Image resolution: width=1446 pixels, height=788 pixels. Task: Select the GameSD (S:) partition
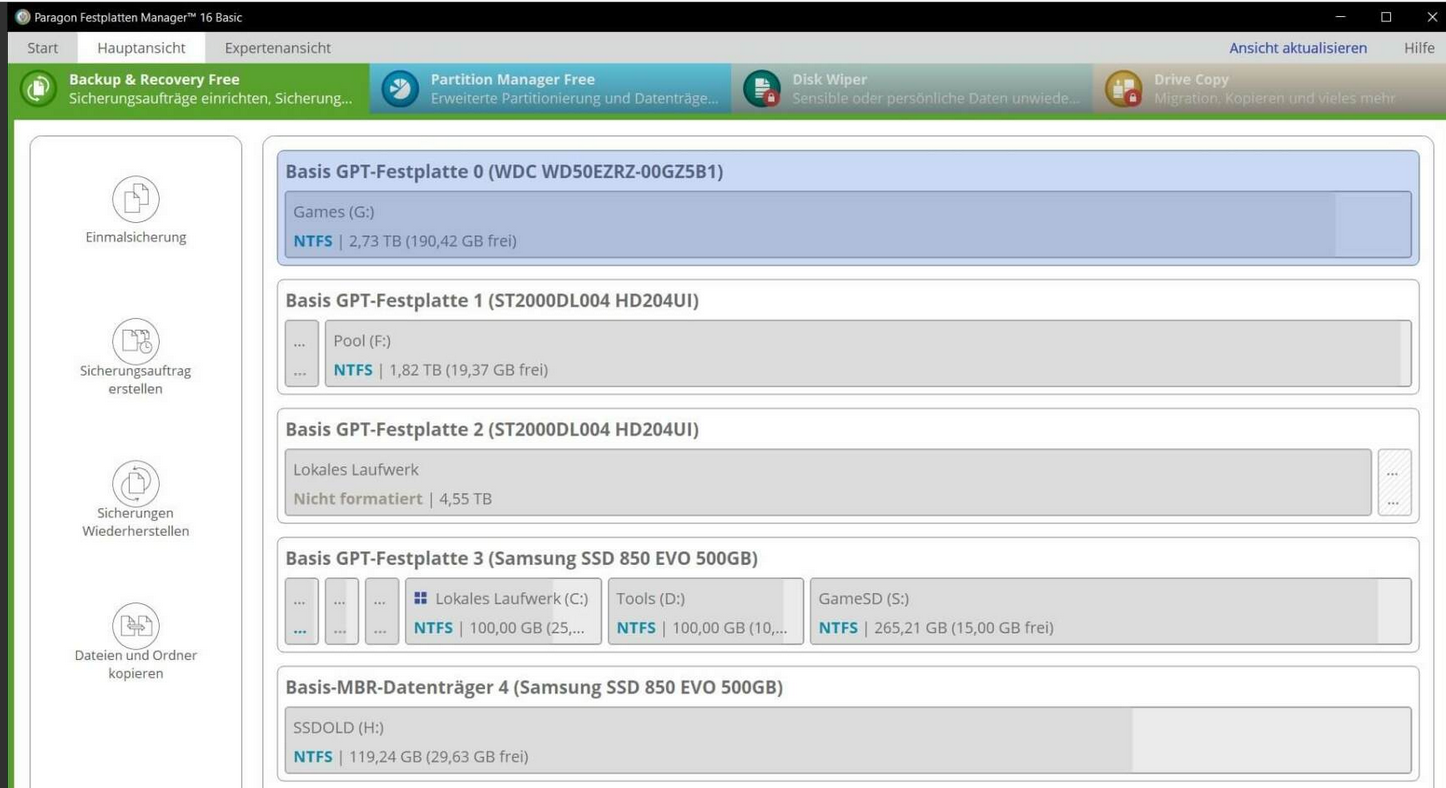[x=1111, y=612]
